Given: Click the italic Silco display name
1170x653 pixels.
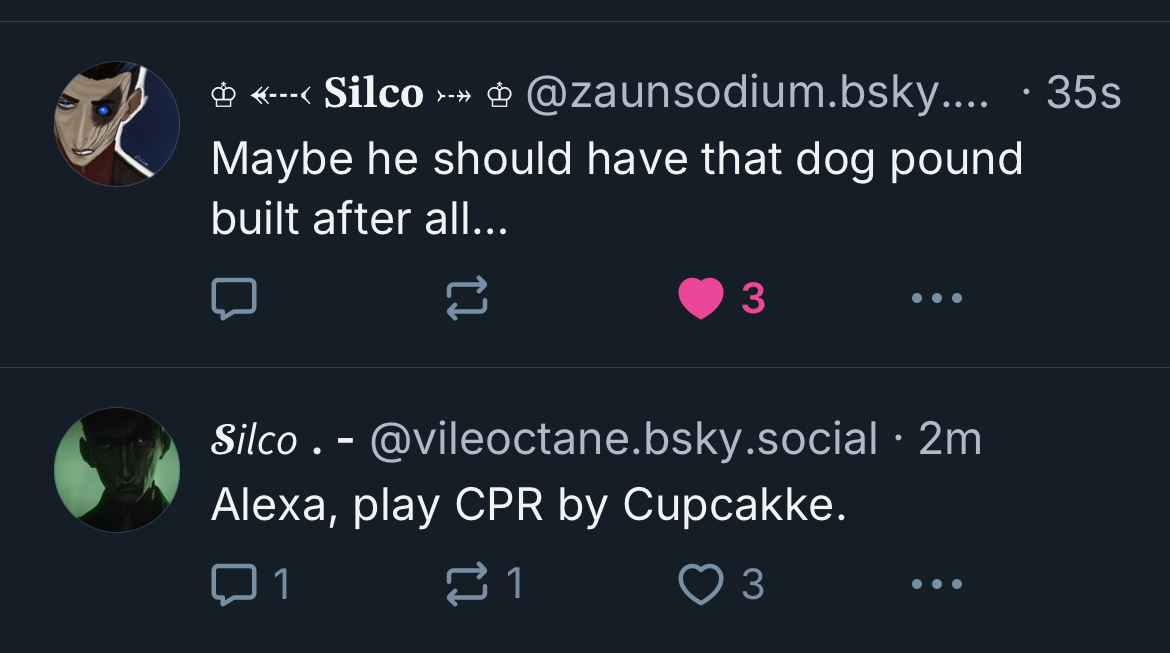Looking at the screenshot, I should 256,440.
